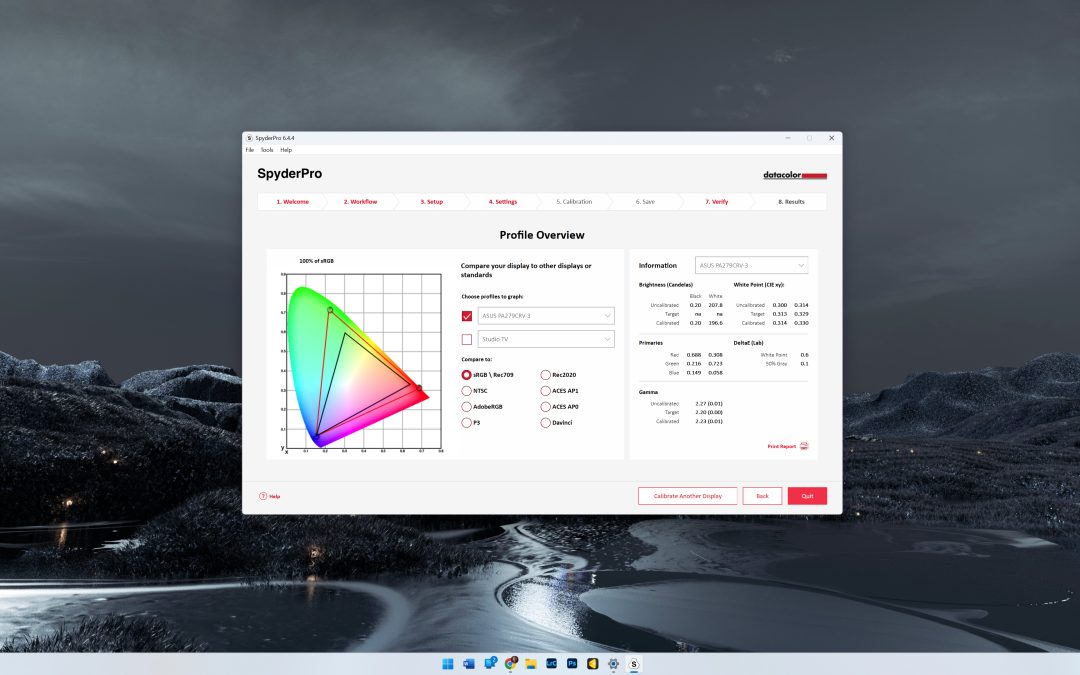Enable the Studio TV profile checkbox
The width and height of the screenshot is (1080, 675).
point(467,340)
